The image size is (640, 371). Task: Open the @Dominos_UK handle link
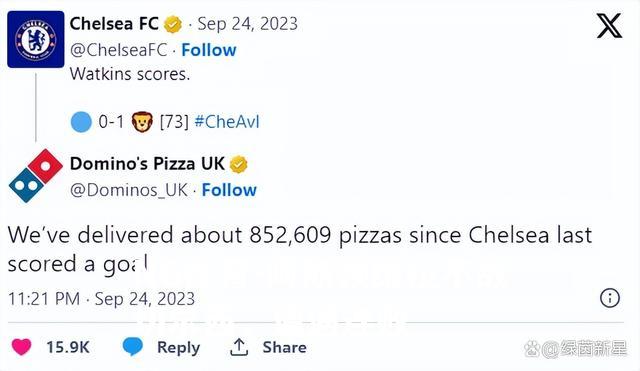[129, 190]
